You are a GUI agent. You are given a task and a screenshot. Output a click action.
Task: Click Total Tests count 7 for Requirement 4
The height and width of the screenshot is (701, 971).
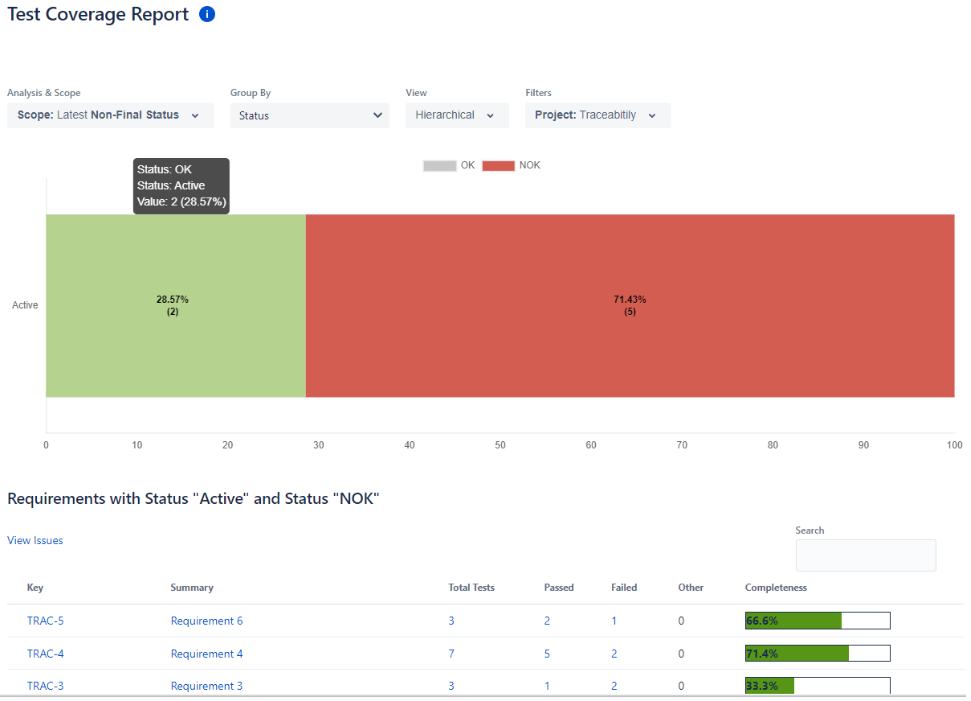click(x=451, y=653)
